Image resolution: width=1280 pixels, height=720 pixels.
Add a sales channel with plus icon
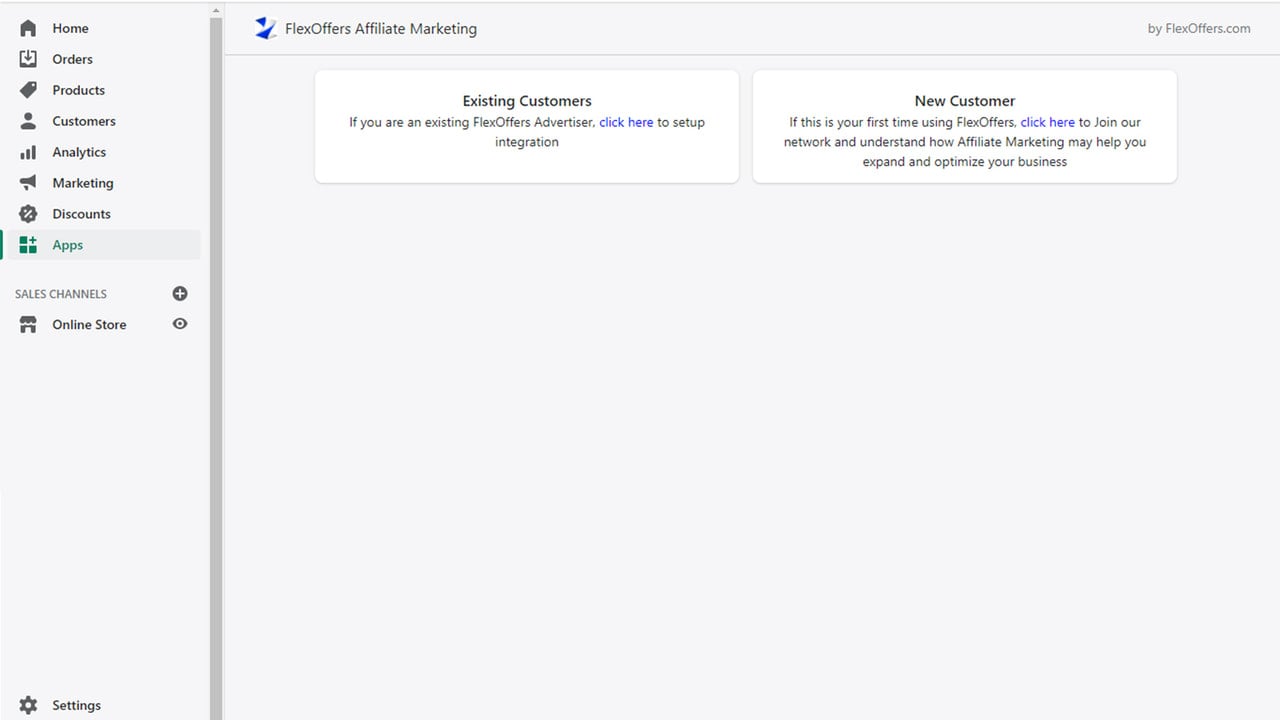click(180, 294)
